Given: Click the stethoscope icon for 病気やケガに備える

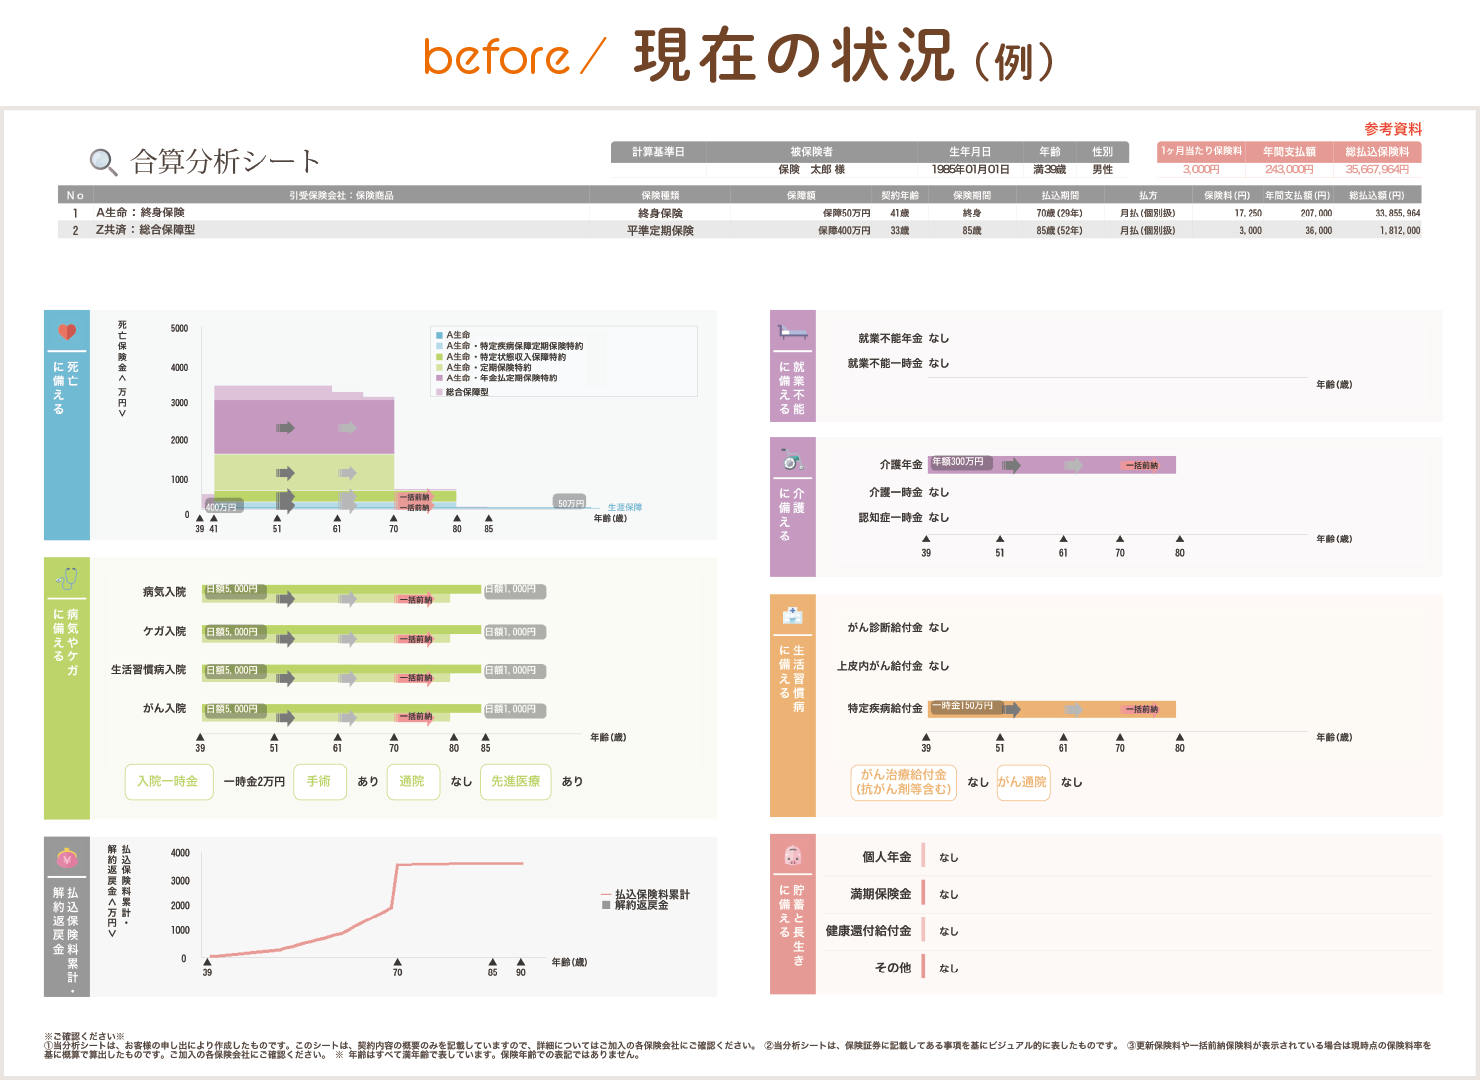Looking at the screenshot, I should (67, 579).
